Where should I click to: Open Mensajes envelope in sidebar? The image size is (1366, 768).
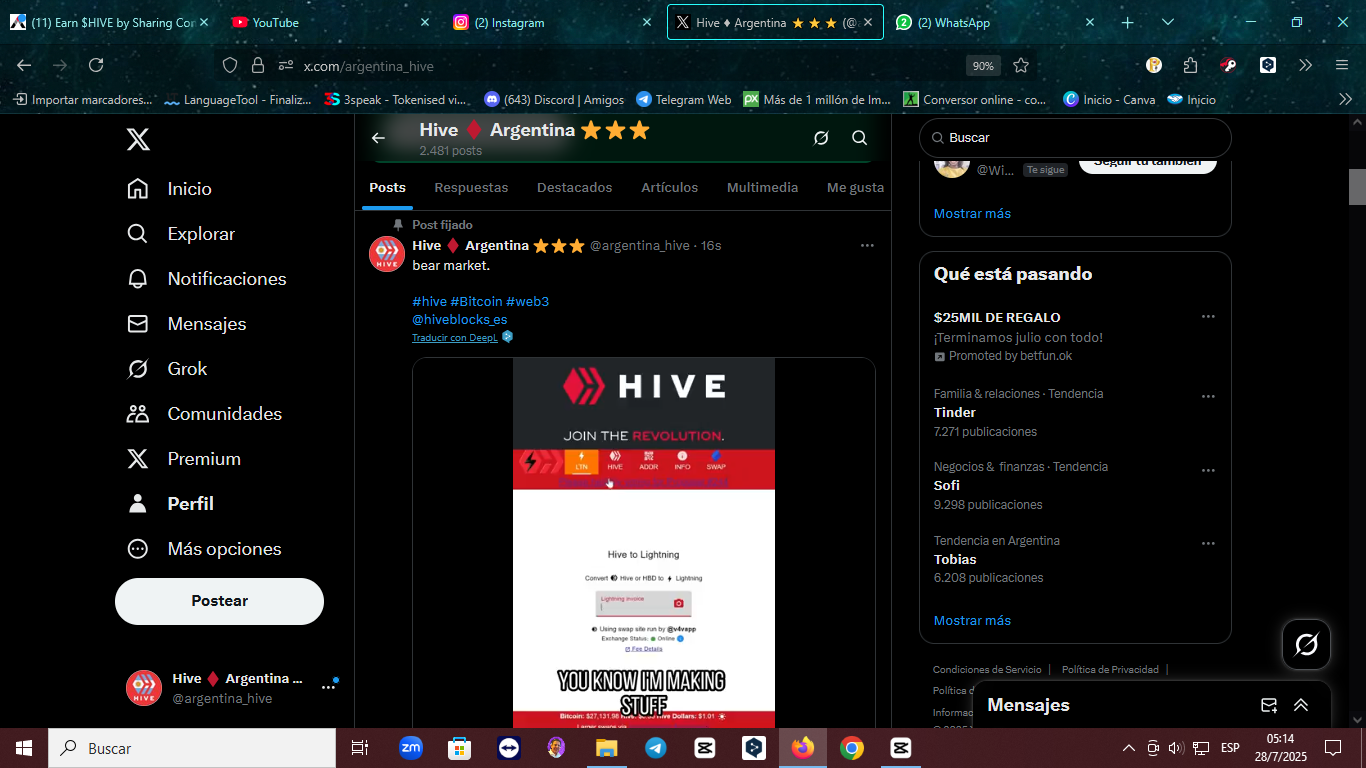click(186, 324)
